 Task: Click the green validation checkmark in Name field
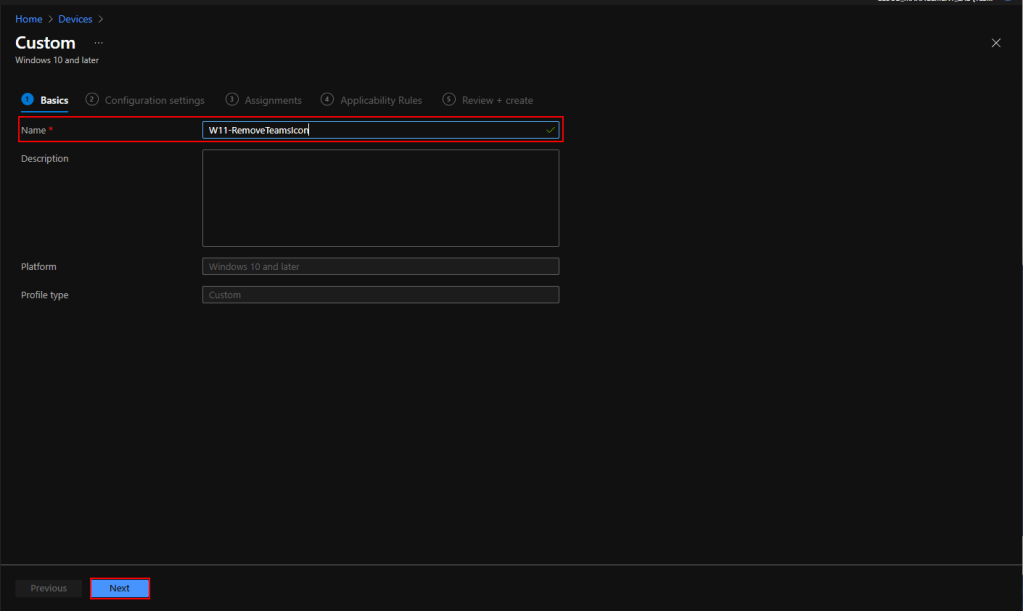(550, 130)
